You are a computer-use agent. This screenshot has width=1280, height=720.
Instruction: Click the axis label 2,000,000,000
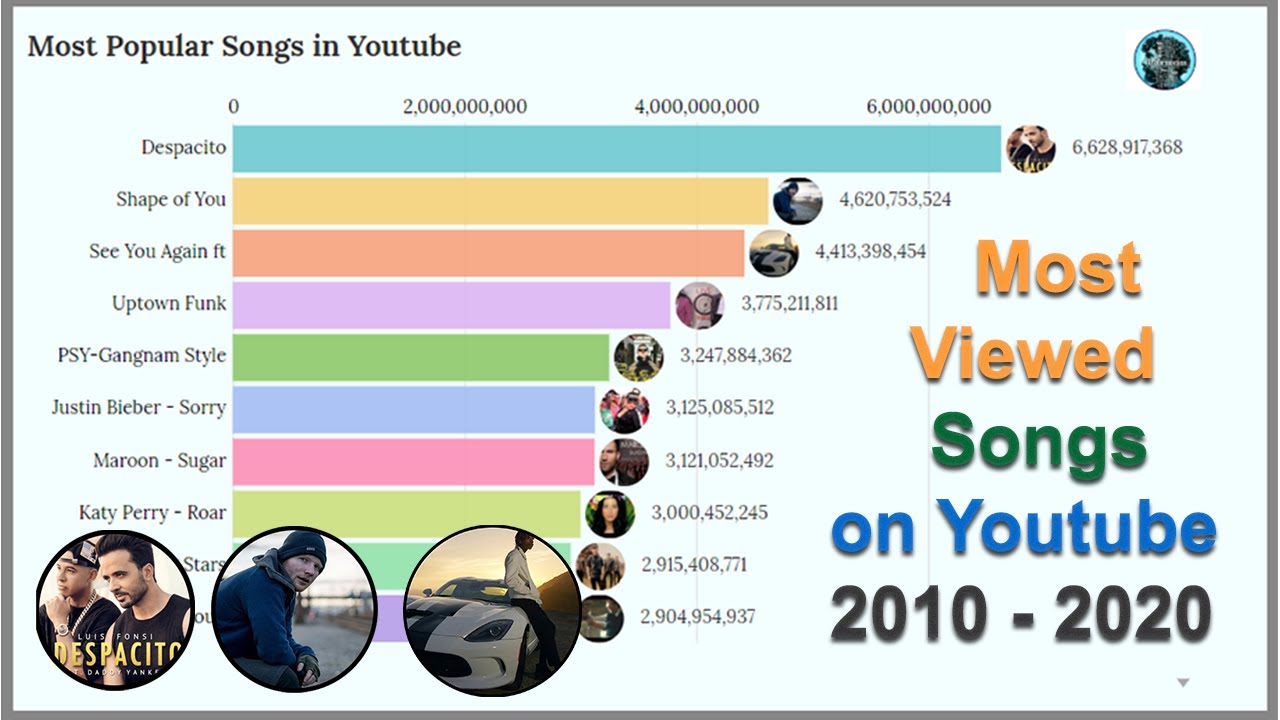pyautogui.click(x=465, y=108)
